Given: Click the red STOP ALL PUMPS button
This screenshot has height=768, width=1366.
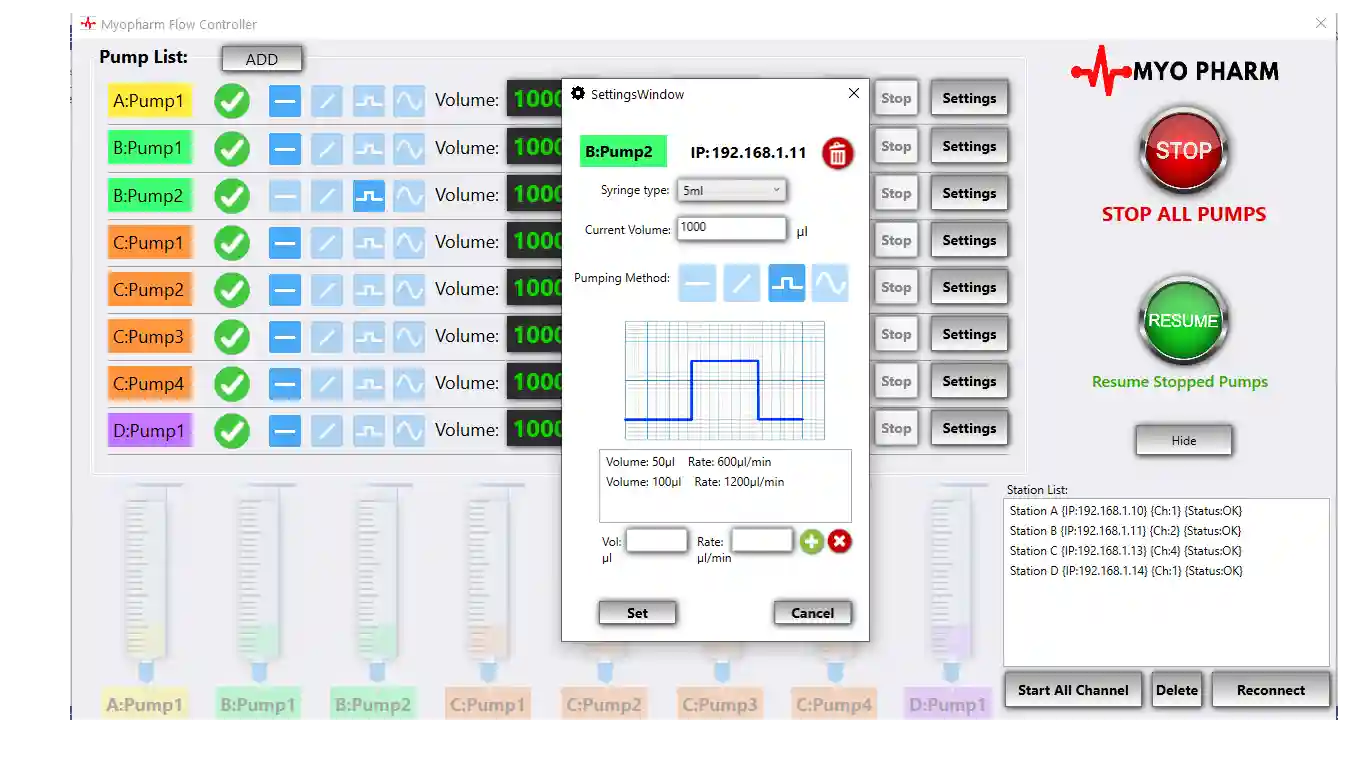Looking at the screenshot, I should (x=1183, y=151).
